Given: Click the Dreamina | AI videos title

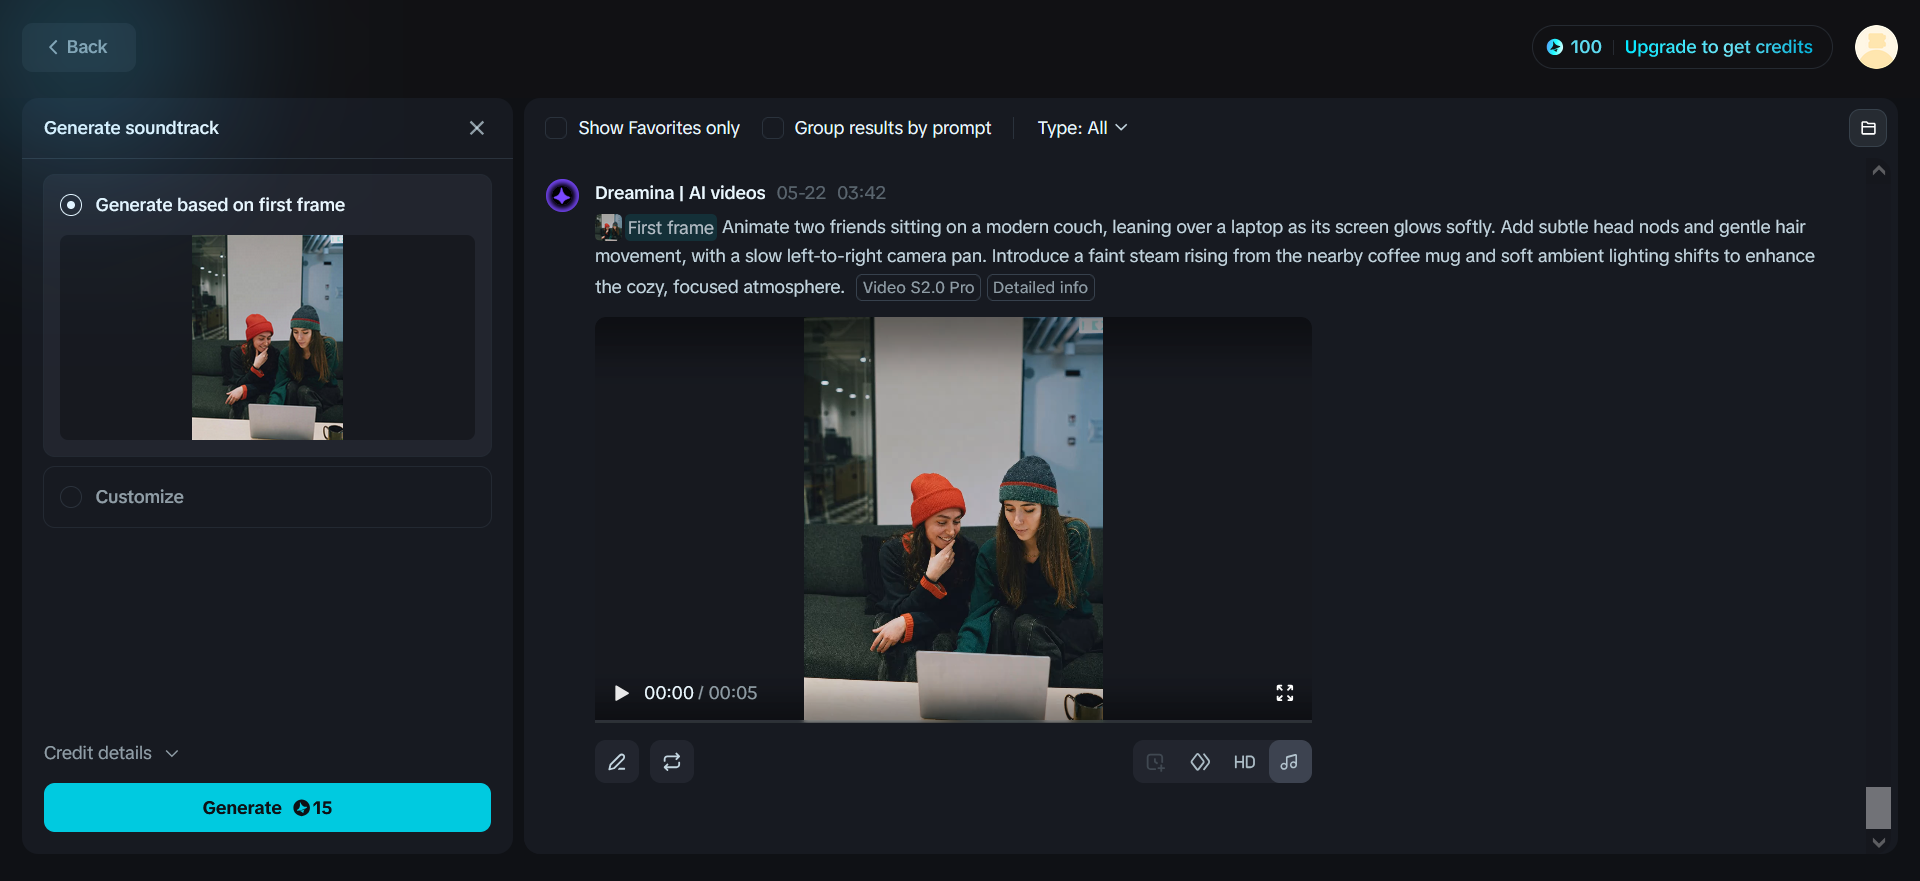Looking at the screenshot, I should tap(680, 193).
